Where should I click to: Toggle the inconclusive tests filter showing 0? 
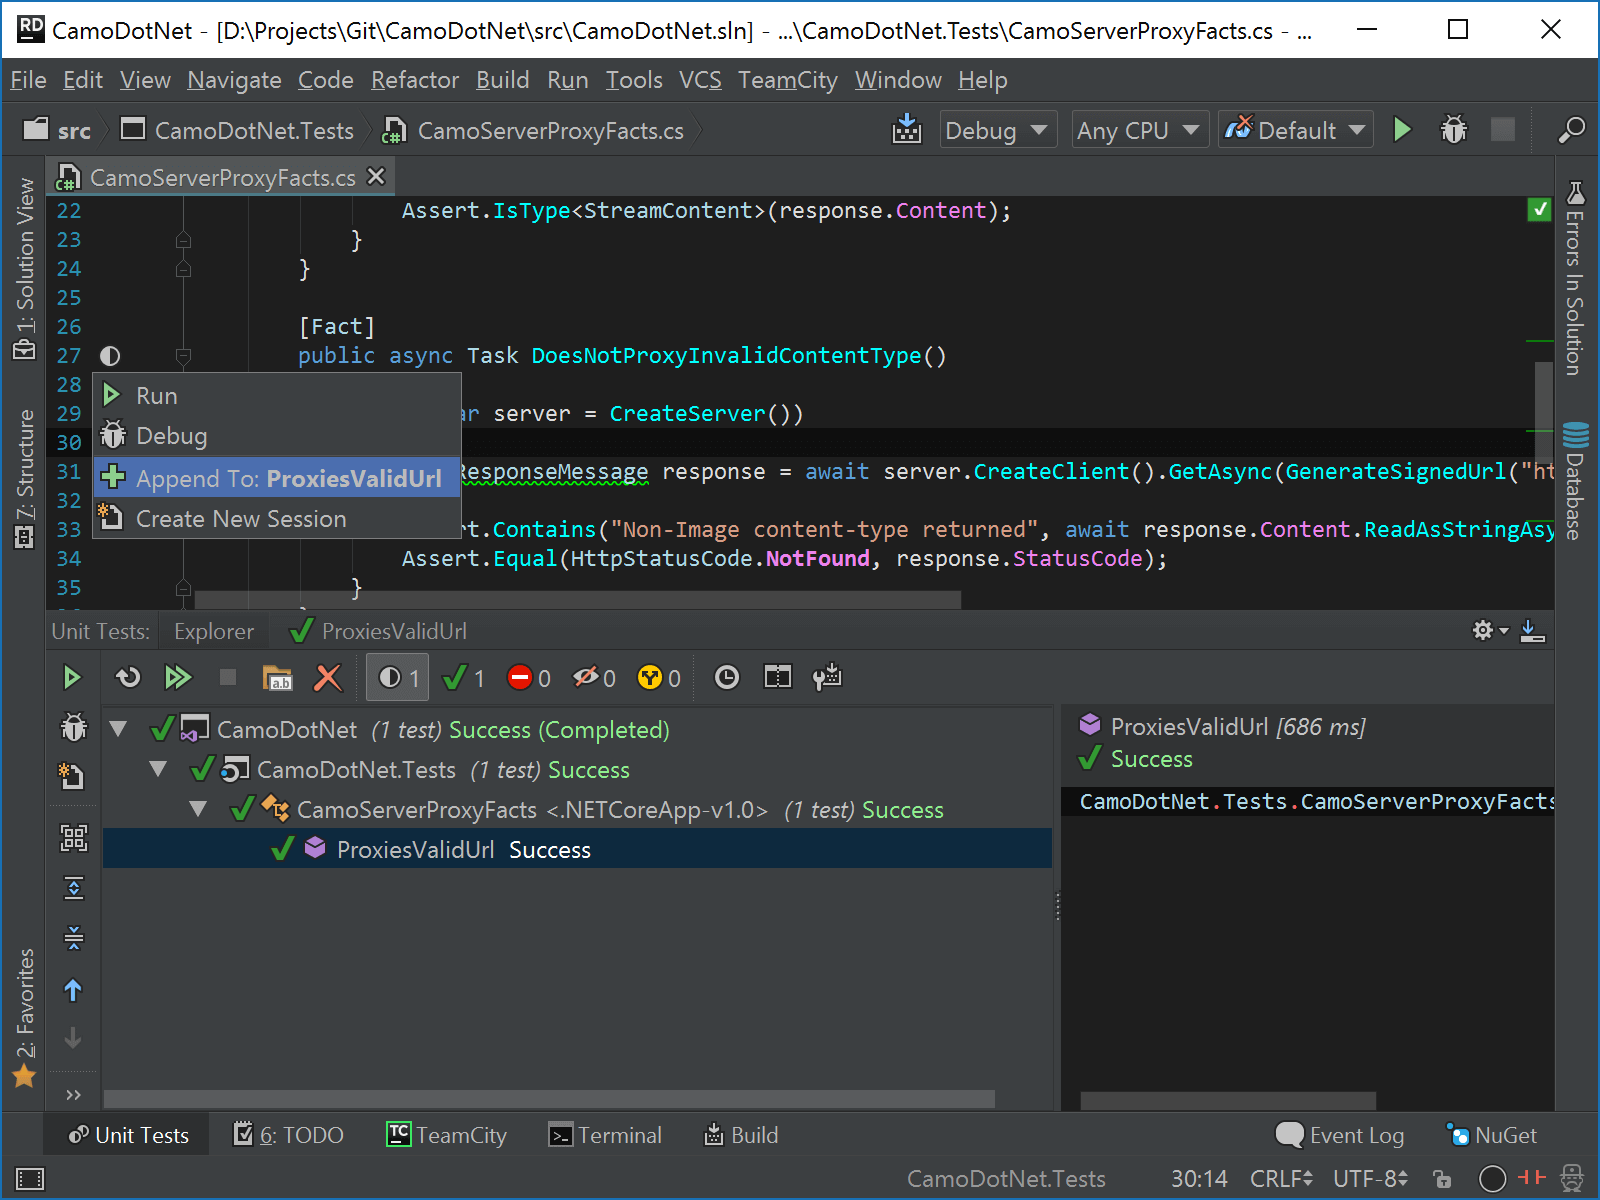(x=659, y=678)
